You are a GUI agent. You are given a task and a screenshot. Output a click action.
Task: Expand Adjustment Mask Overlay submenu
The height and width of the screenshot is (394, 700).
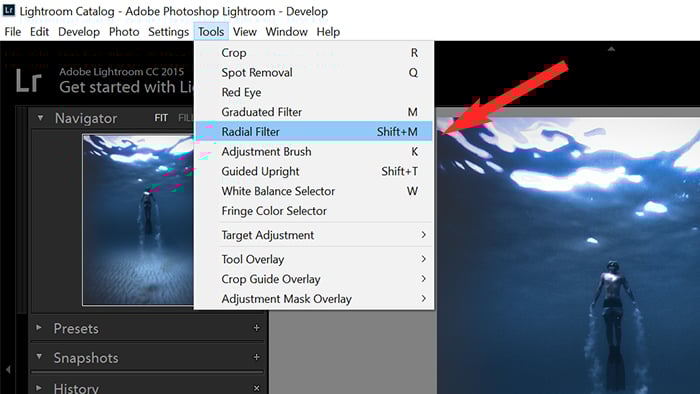pos(314,299)
